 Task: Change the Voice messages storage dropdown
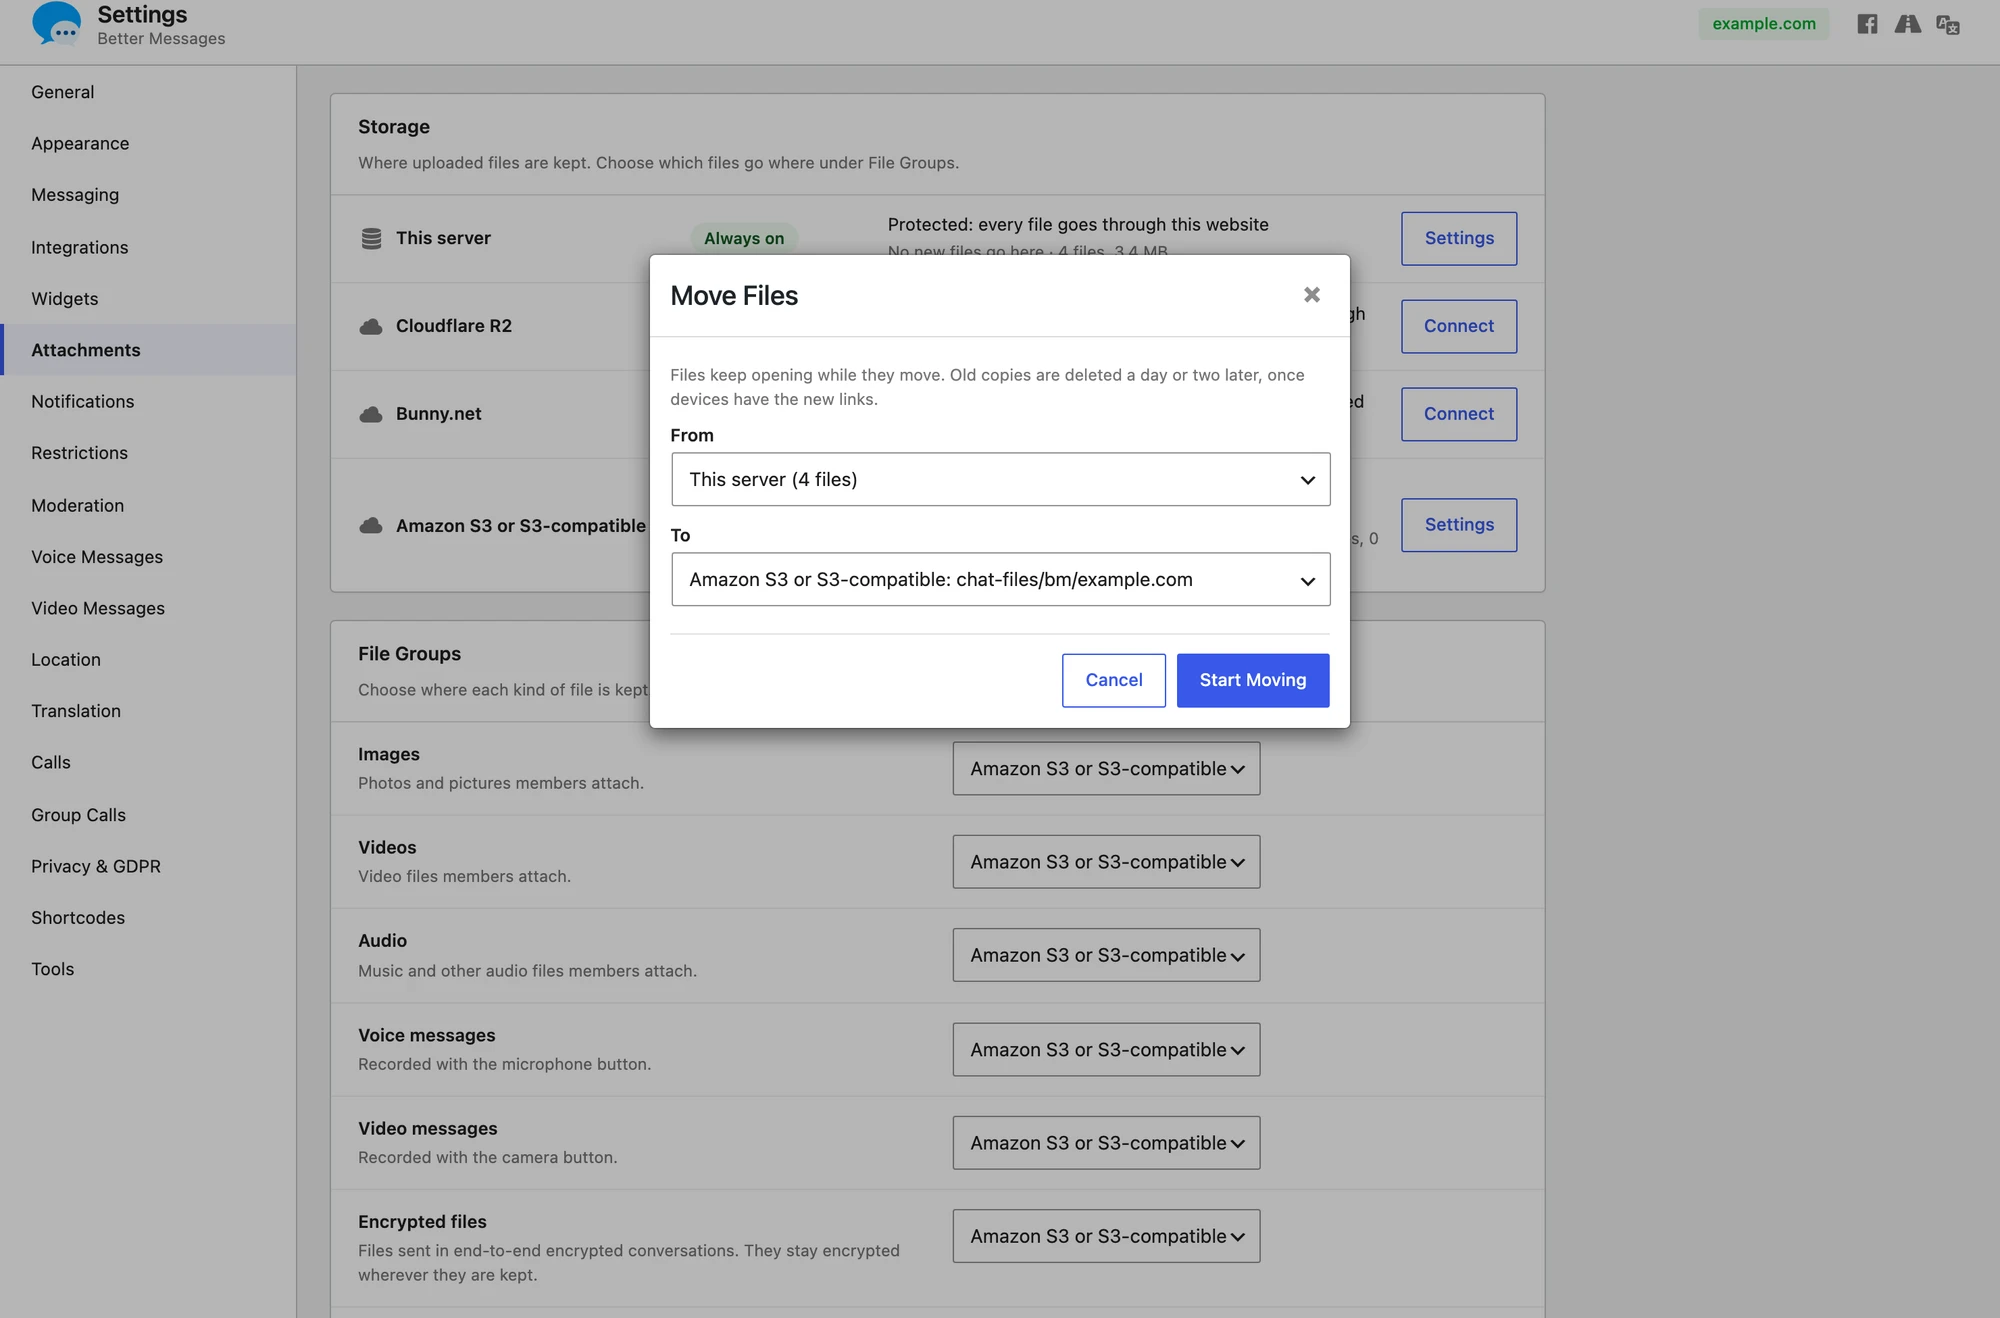[1106, 1049]
